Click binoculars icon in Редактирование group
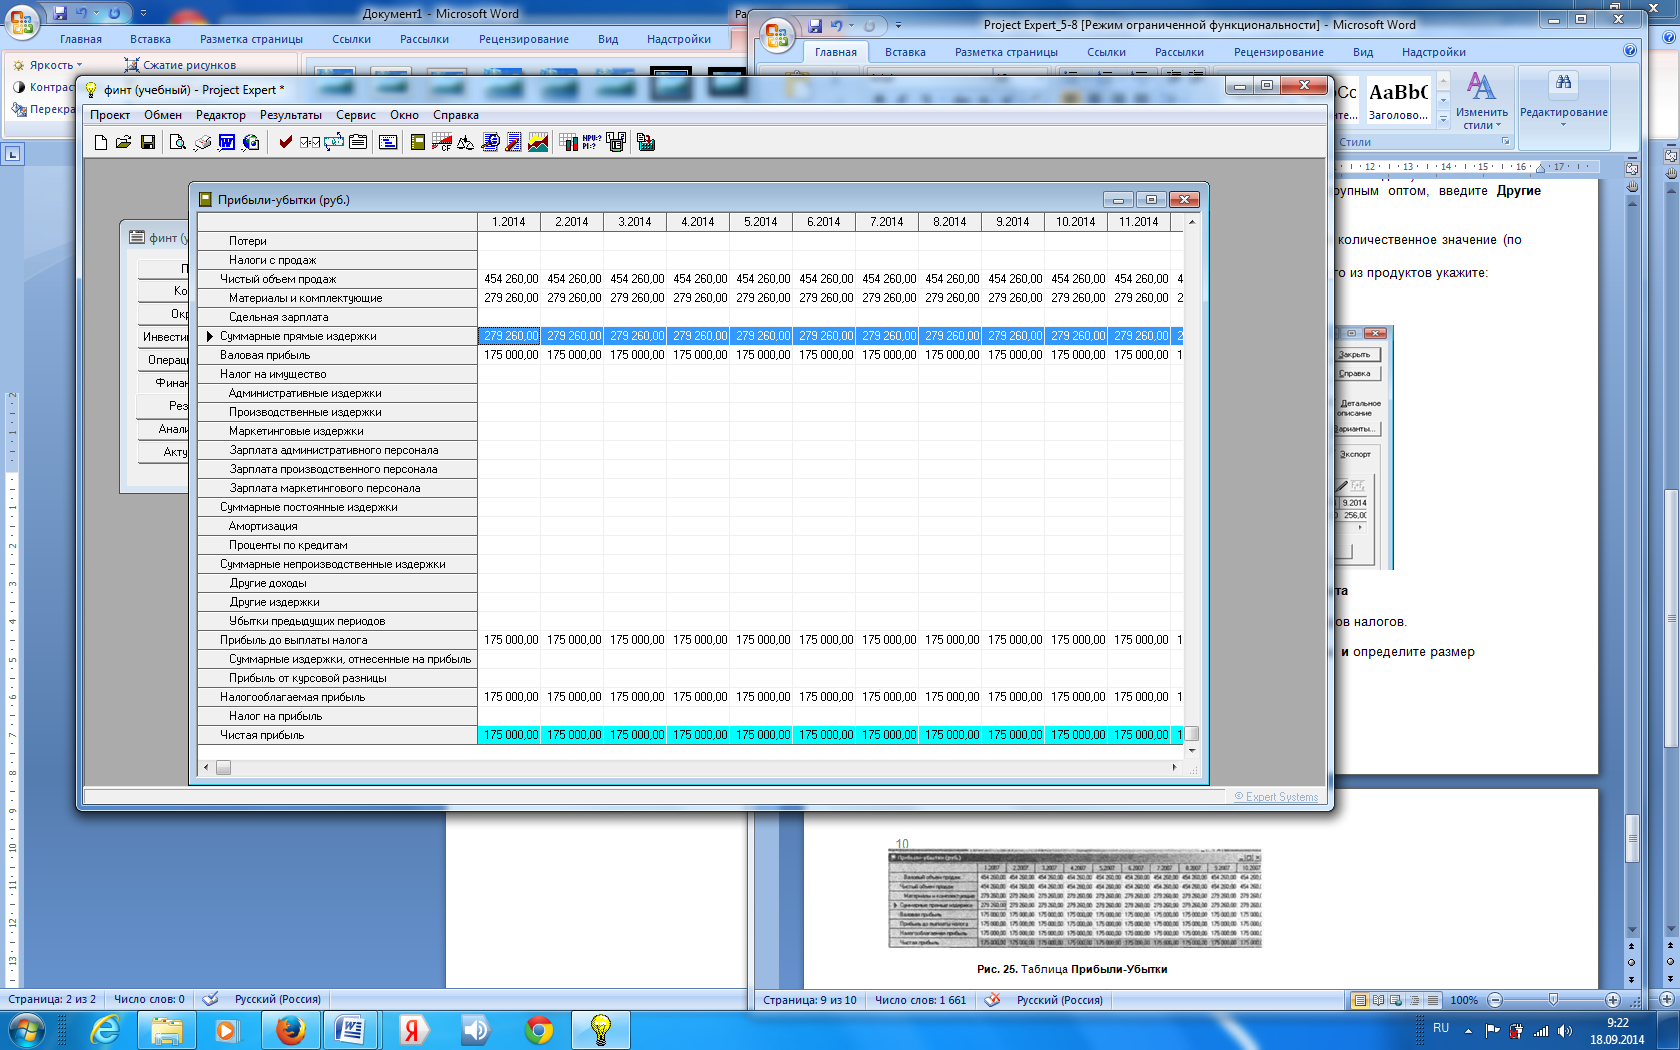Viewport: 1680px width, 1050px height. coord(1564,83)
